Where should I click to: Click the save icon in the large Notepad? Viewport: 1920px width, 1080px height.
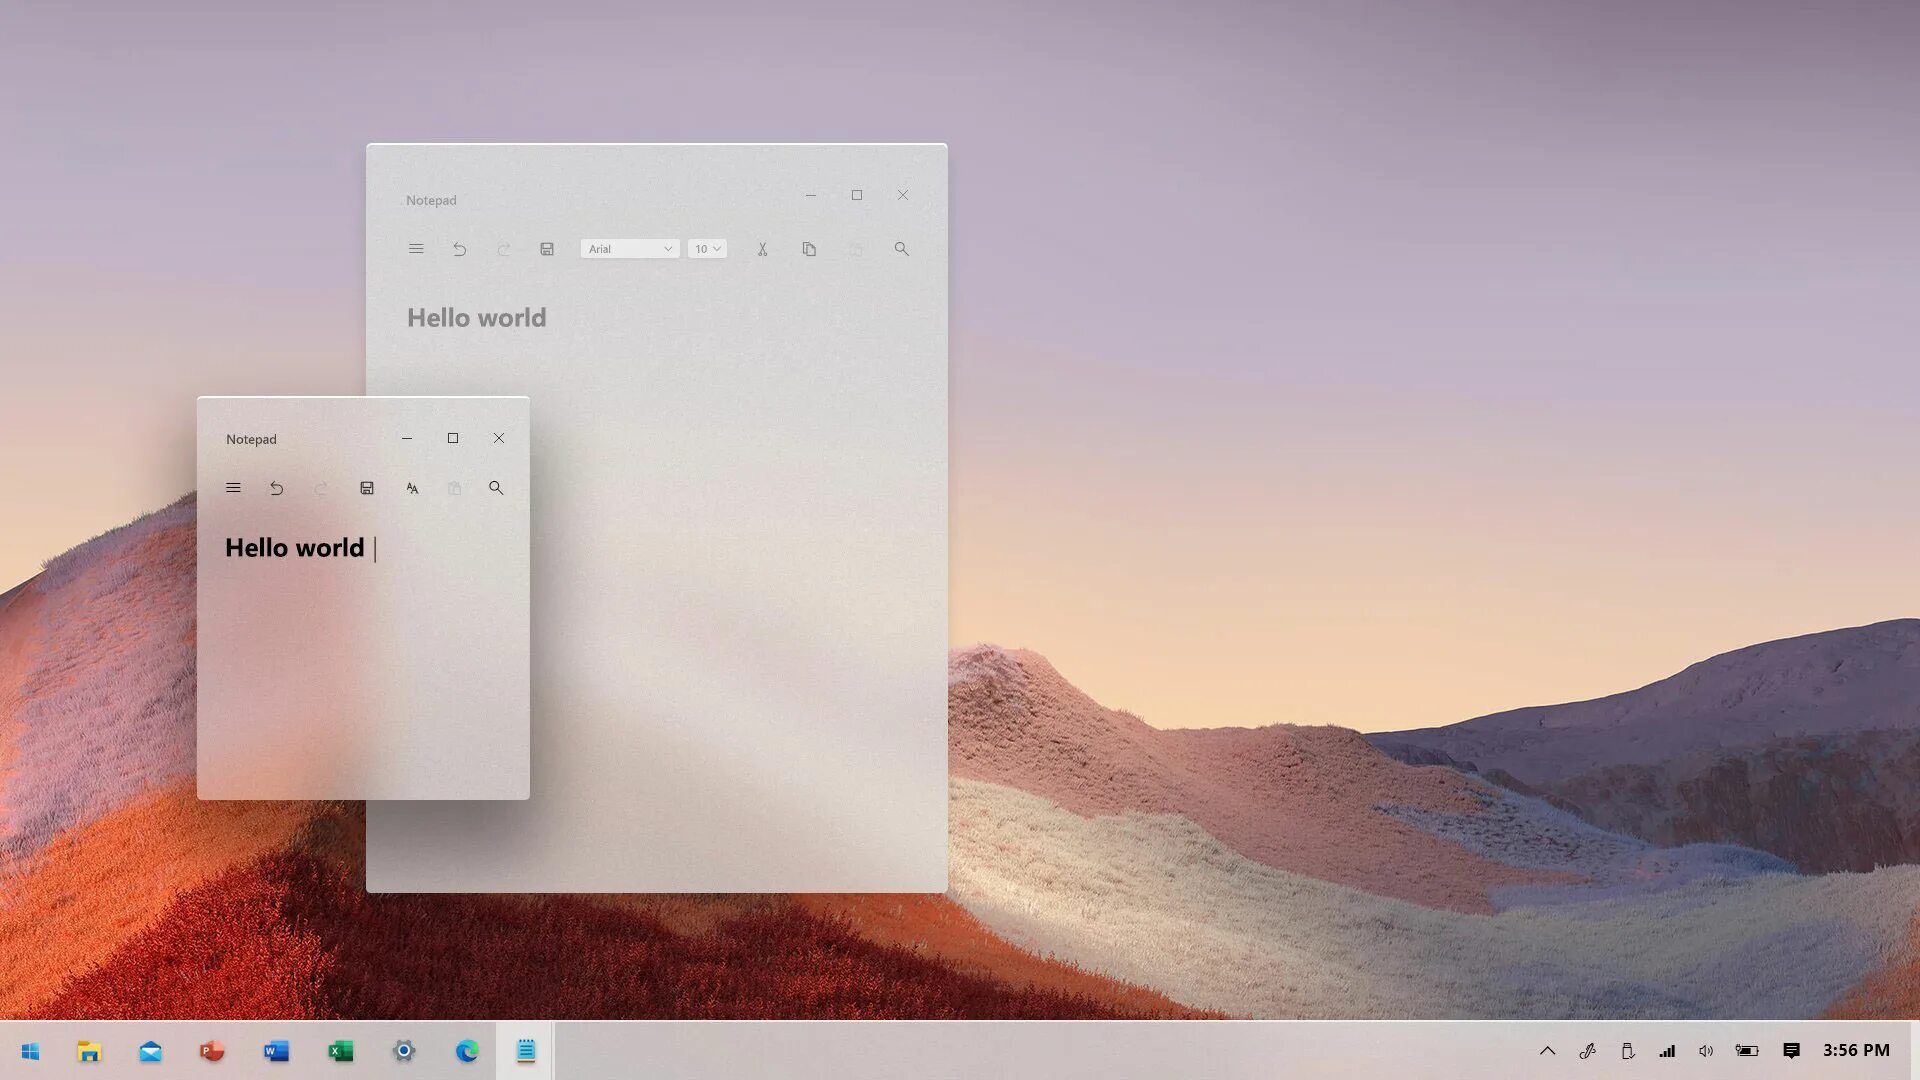[x=547, y=249]
